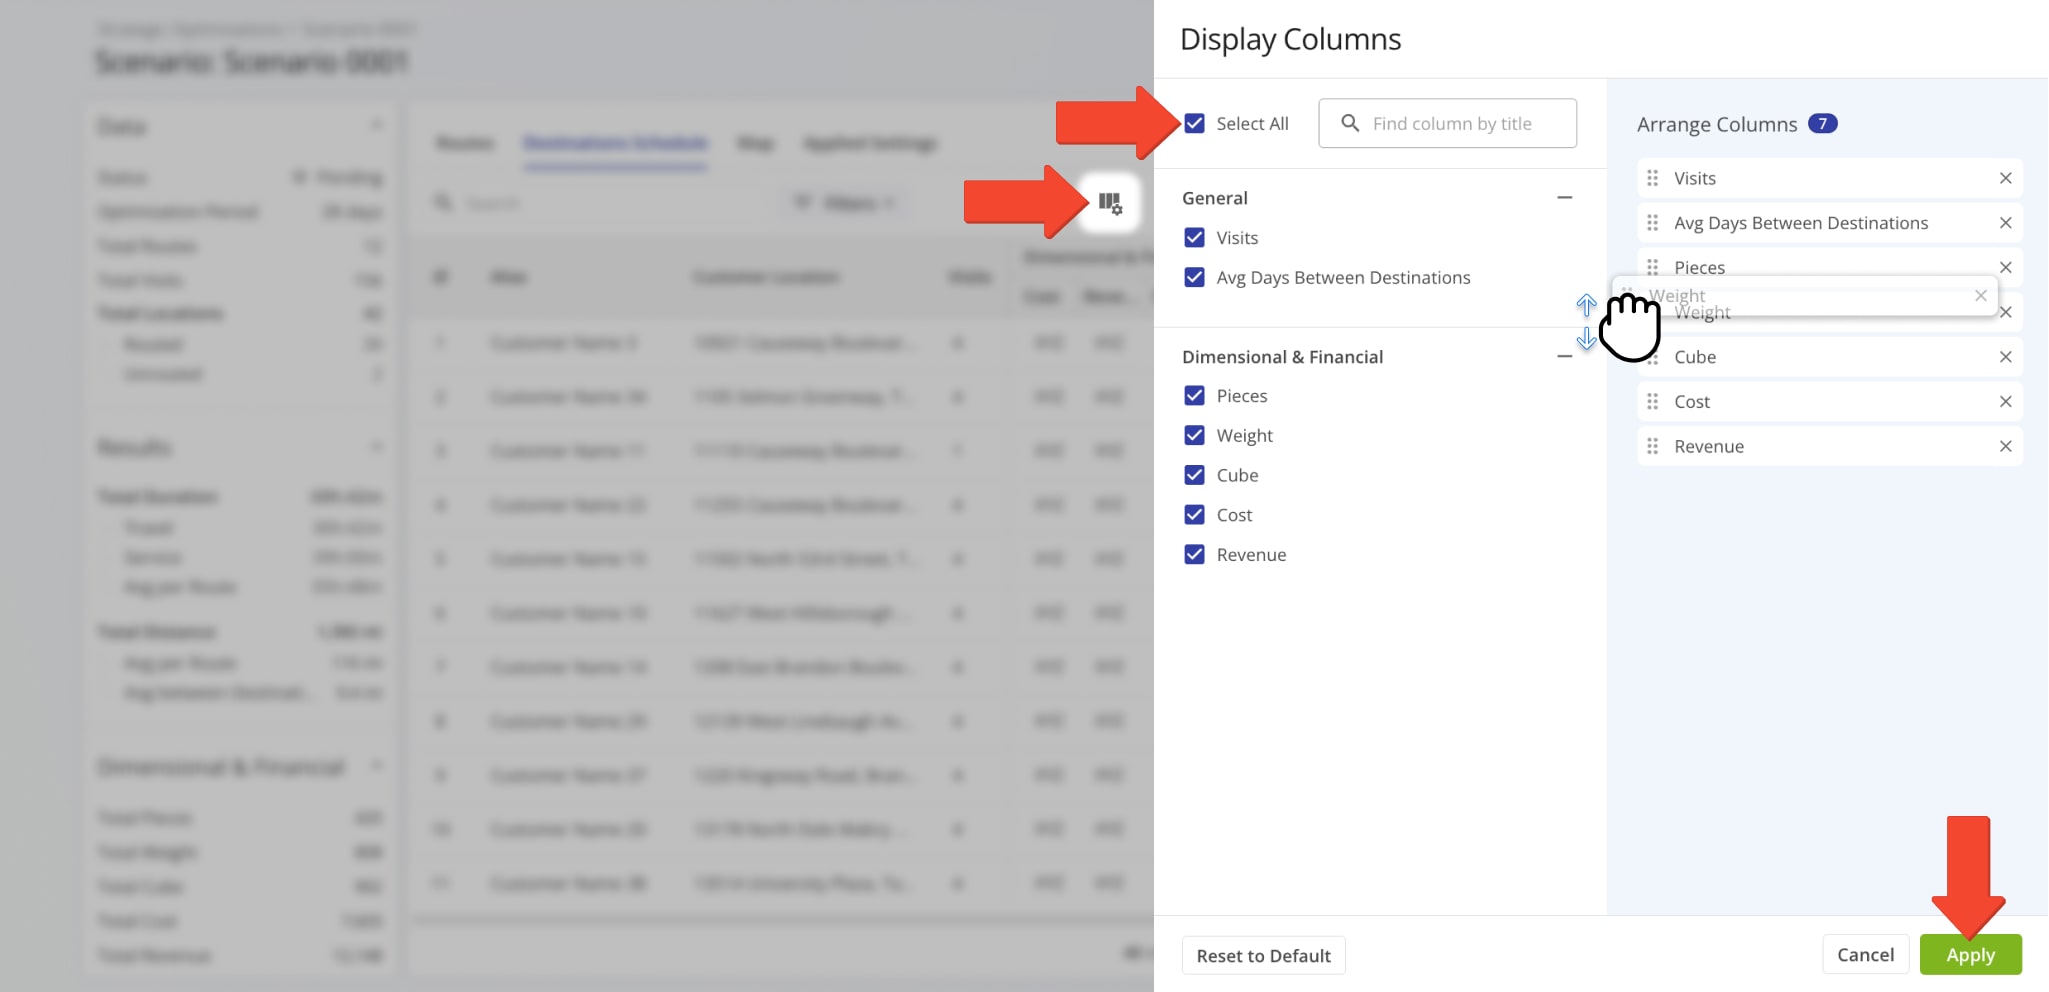2049x992 pixels.
Task: Remove Visits from arranged columns
Action: 2005,178
